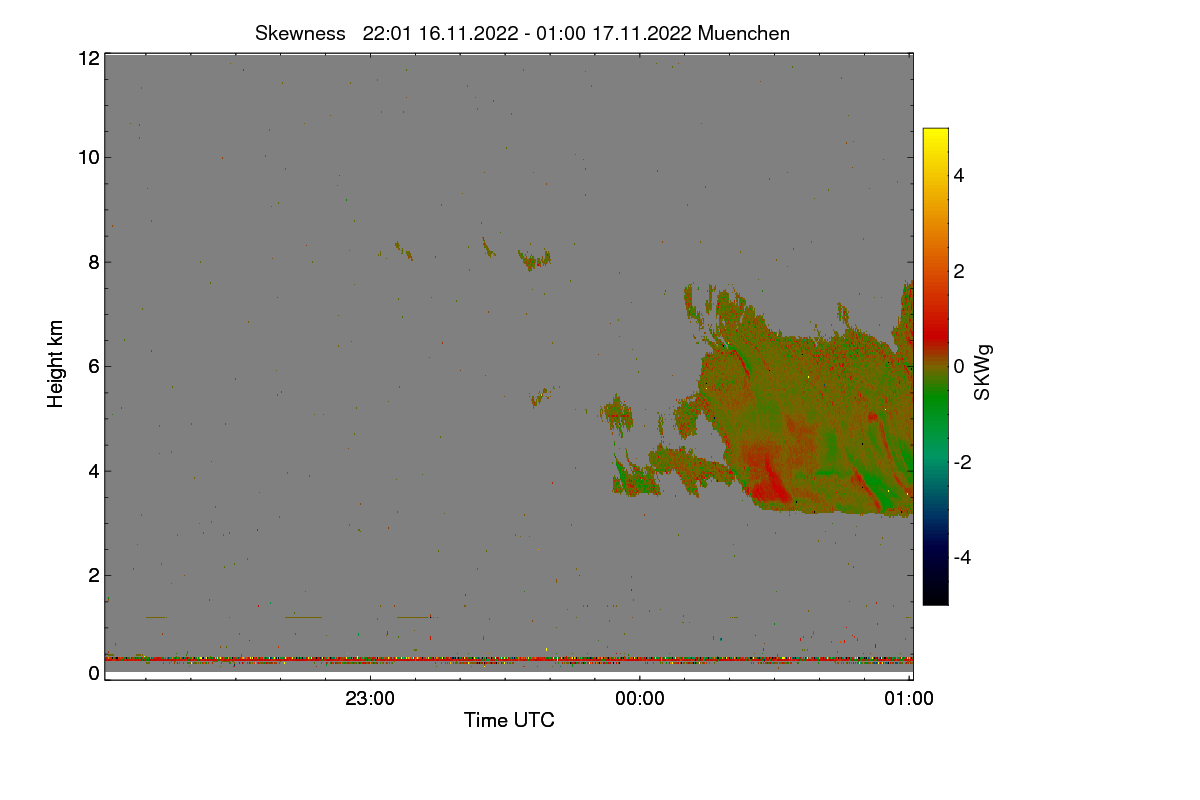Click the 01:00 time tick label

(x=909, y=699)
